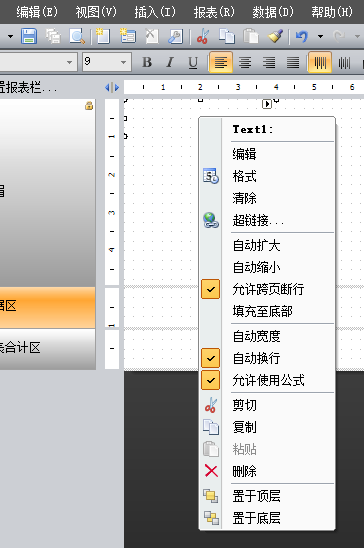Select Justify text alignment
The width and height of the screenshot is (364, 548).
click(293, 63)
